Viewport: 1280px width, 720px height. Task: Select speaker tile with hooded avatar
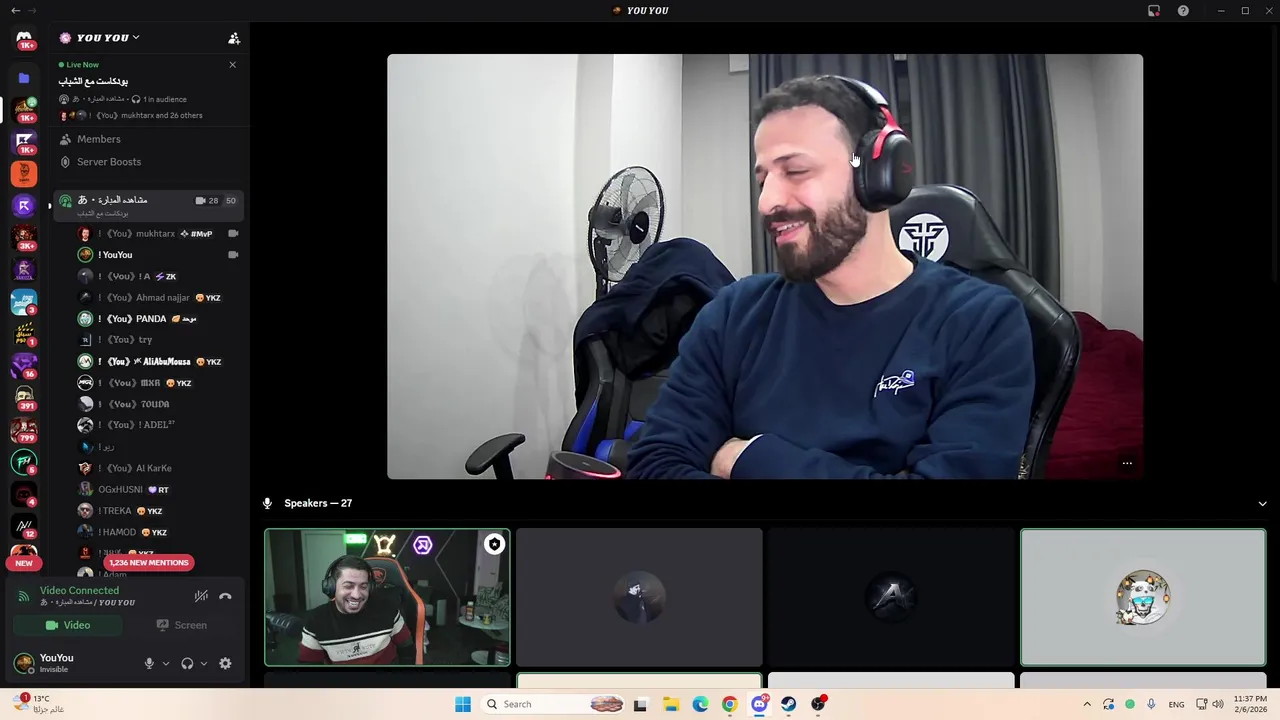click(639, 597)
